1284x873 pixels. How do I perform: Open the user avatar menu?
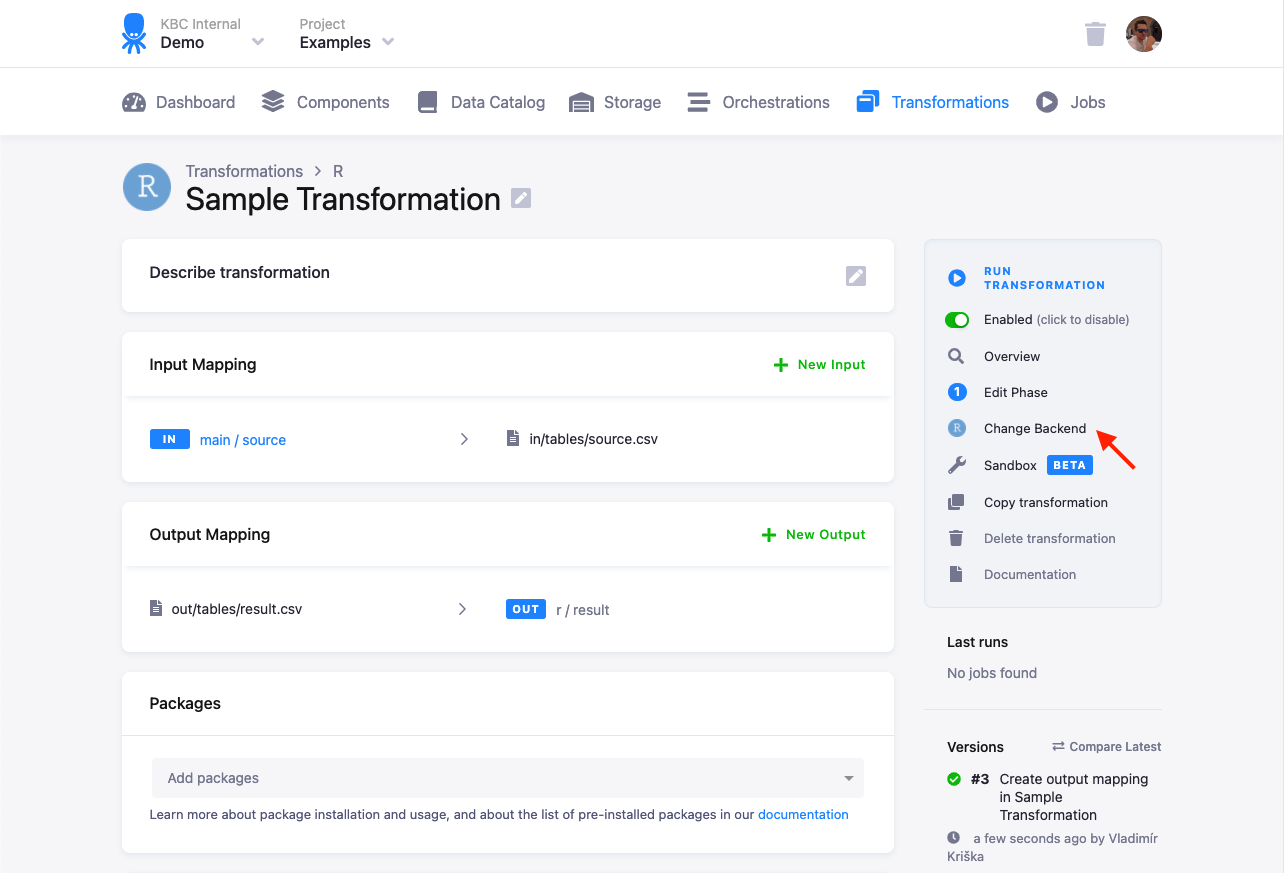(1143, 34)
